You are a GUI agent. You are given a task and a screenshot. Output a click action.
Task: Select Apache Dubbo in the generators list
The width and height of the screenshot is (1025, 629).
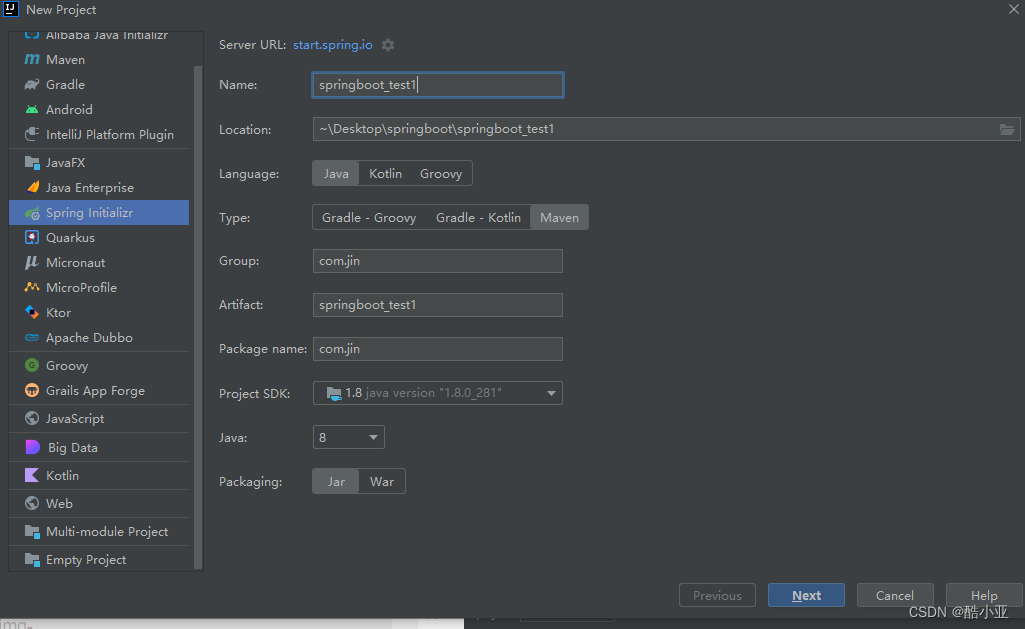tap(99, 337)
